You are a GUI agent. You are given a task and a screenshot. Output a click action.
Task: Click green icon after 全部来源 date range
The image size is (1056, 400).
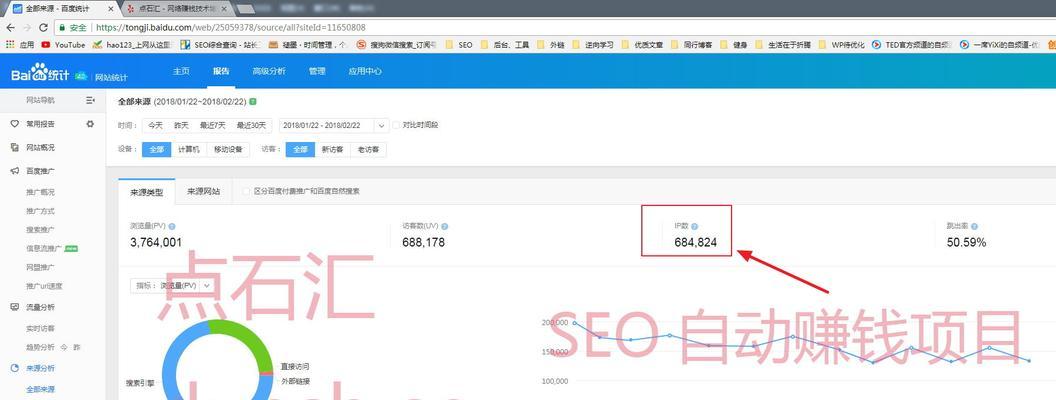[253, 101]
